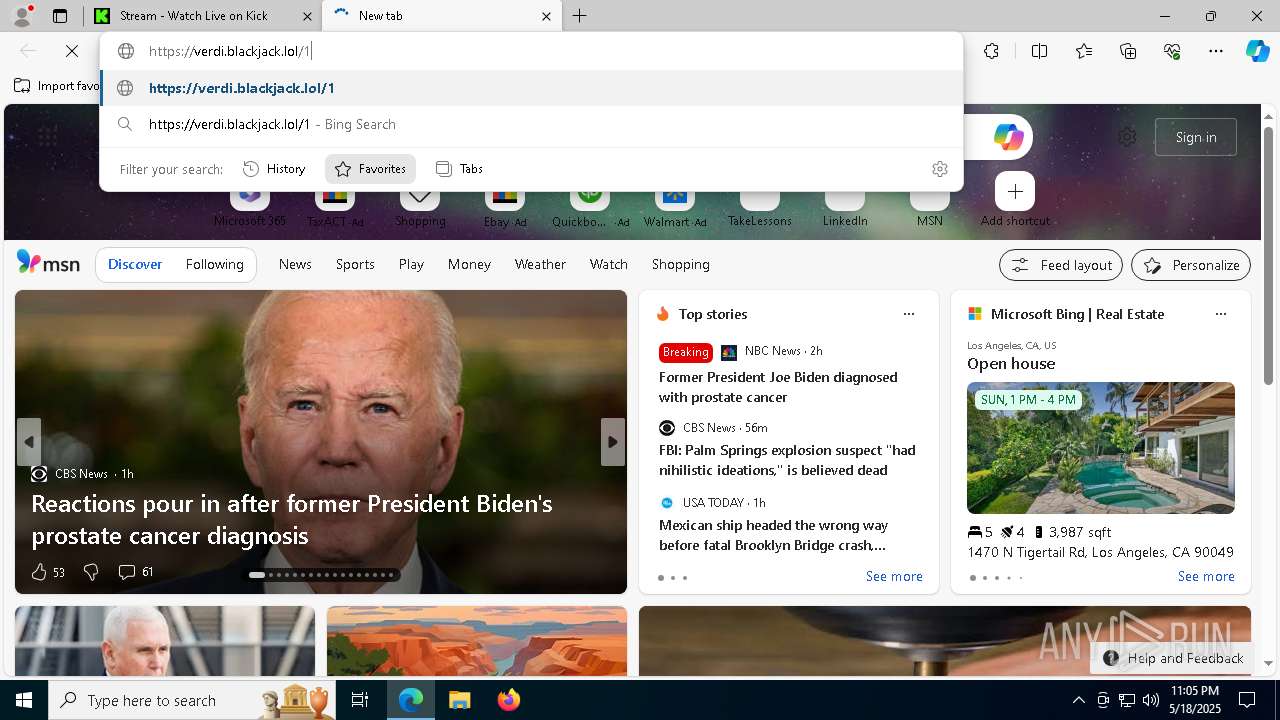Click into the browser address bar
The height and width of the screenshot is (720, 1280).
(x=530, y=51)
